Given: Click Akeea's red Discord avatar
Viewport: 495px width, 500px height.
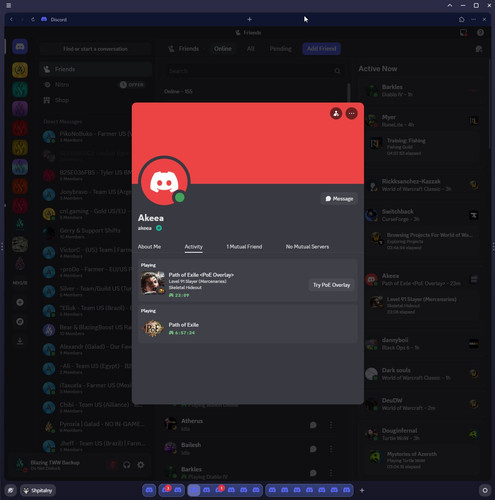Looking at the screenshot, I should tap(164, 182).
